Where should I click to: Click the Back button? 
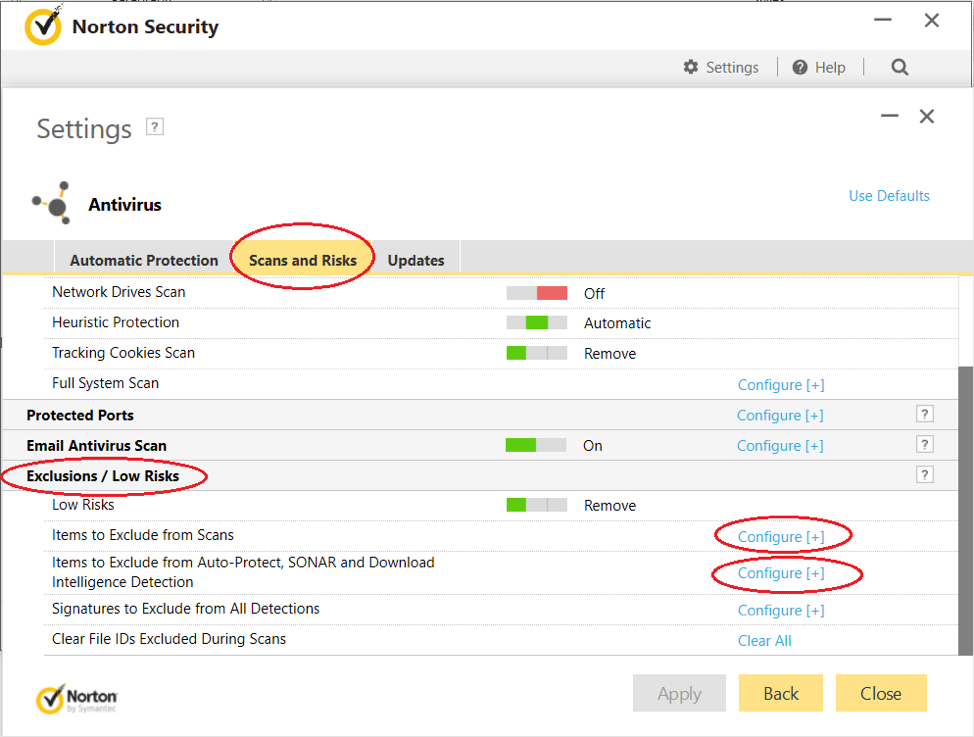point(781,693)
